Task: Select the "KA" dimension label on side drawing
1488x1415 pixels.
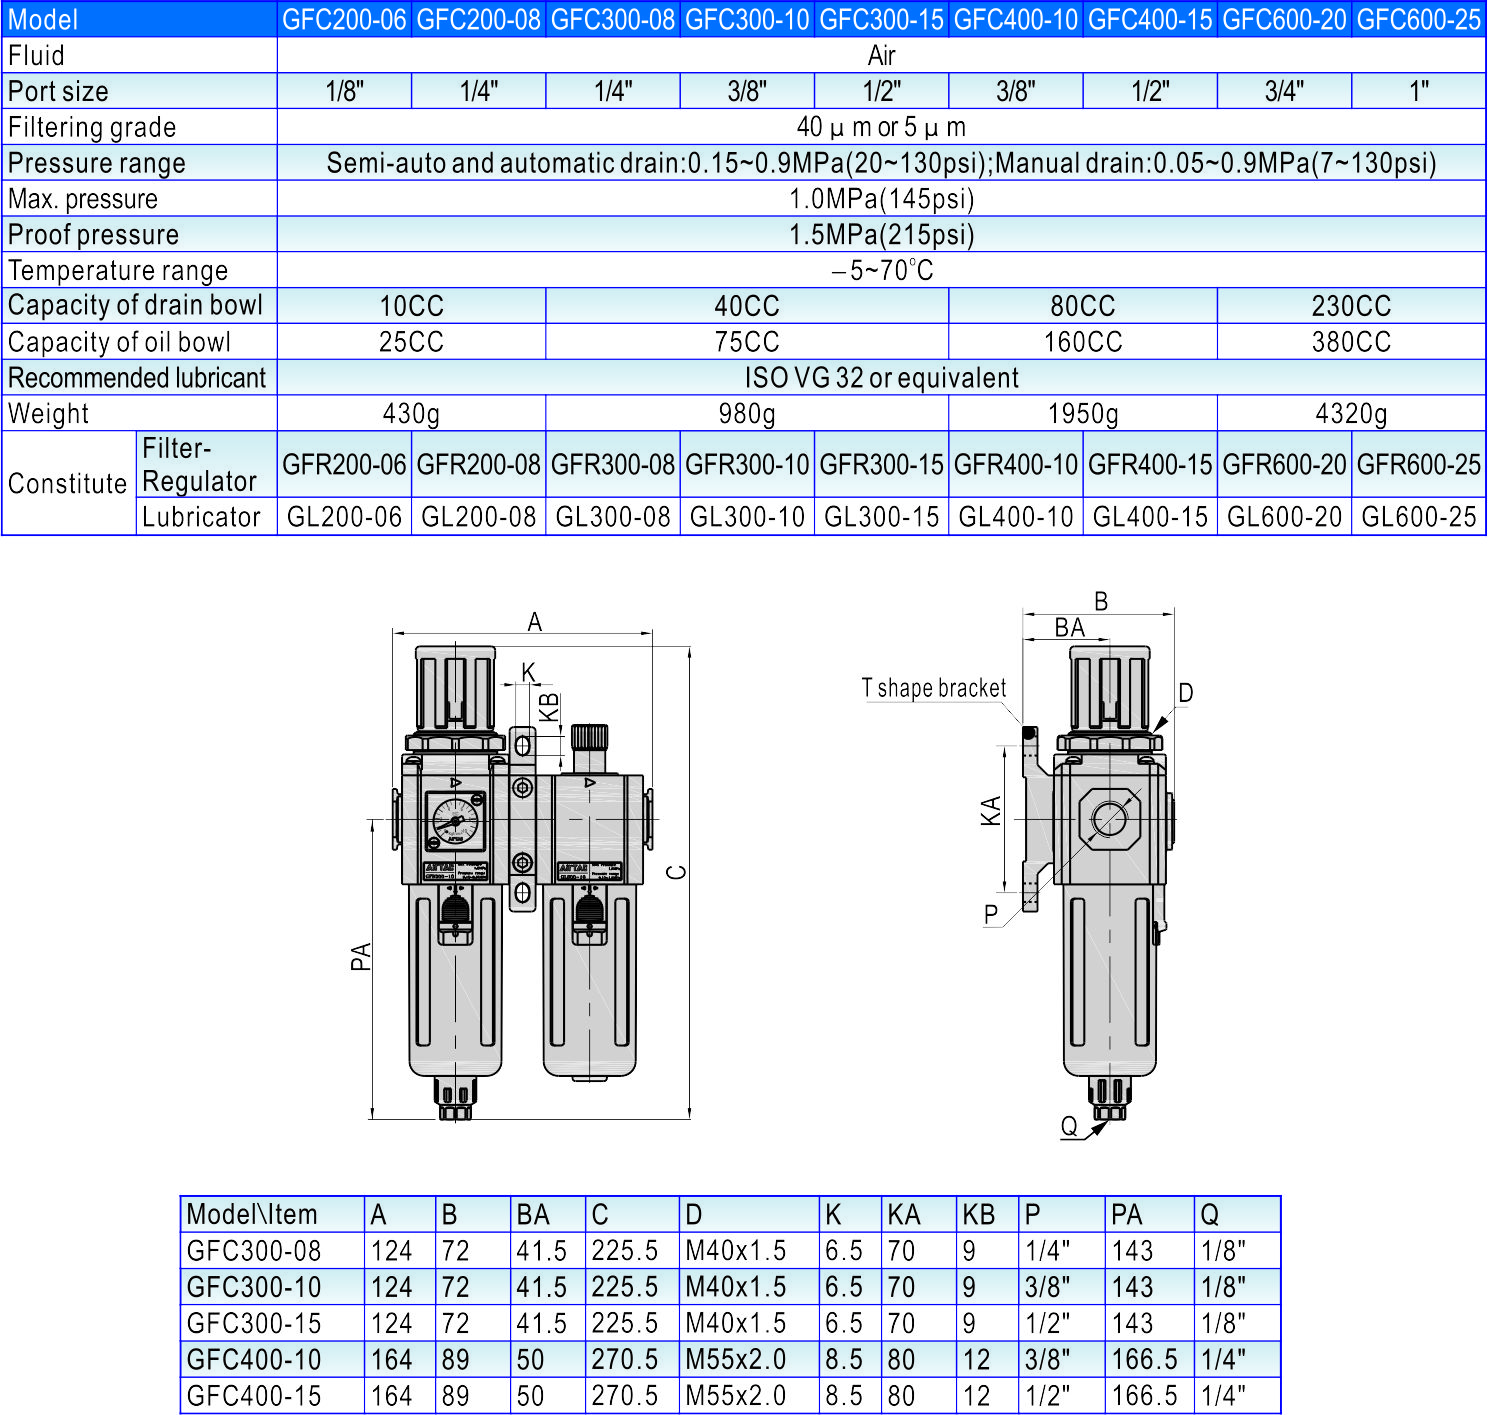Action: (990, 811)
